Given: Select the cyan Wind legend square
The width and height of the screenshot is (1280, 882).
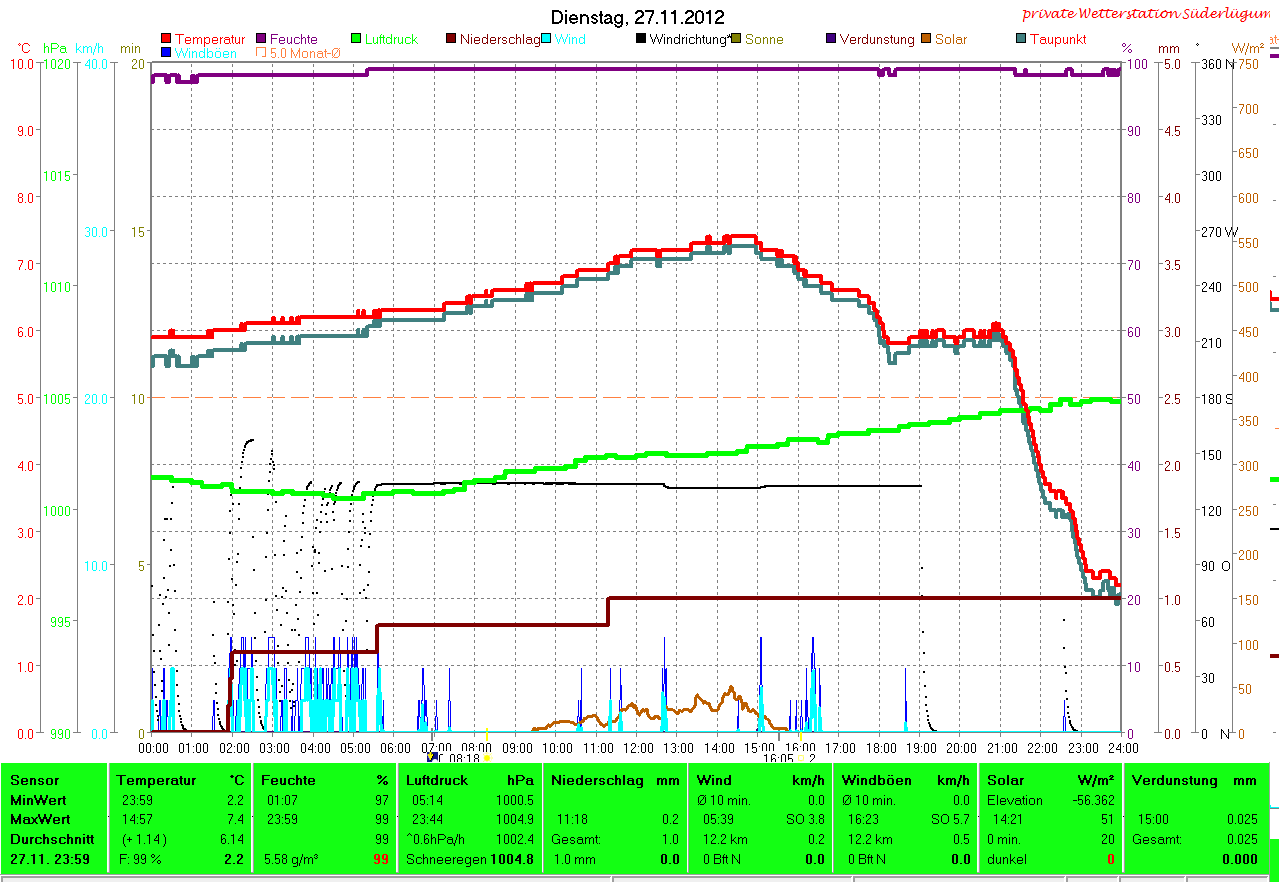Looking at the screenshot, I should (x=546, y=39).
